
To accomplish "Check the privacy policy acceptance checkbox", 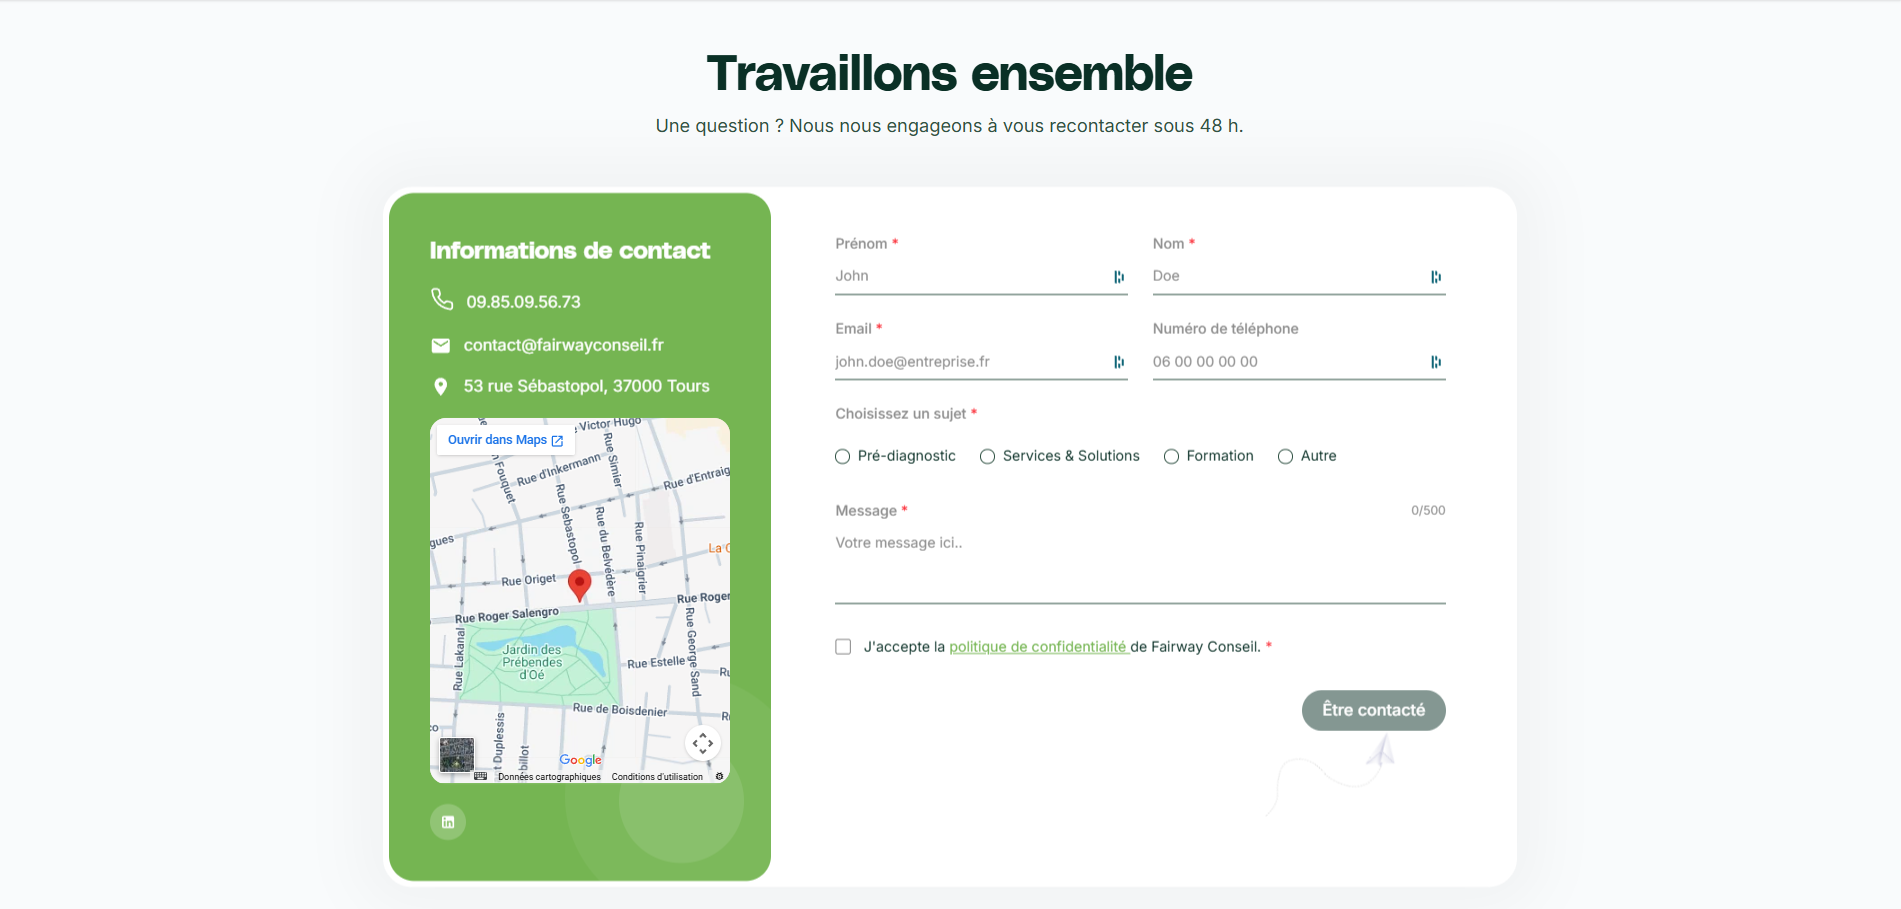I will coord(844,647).
